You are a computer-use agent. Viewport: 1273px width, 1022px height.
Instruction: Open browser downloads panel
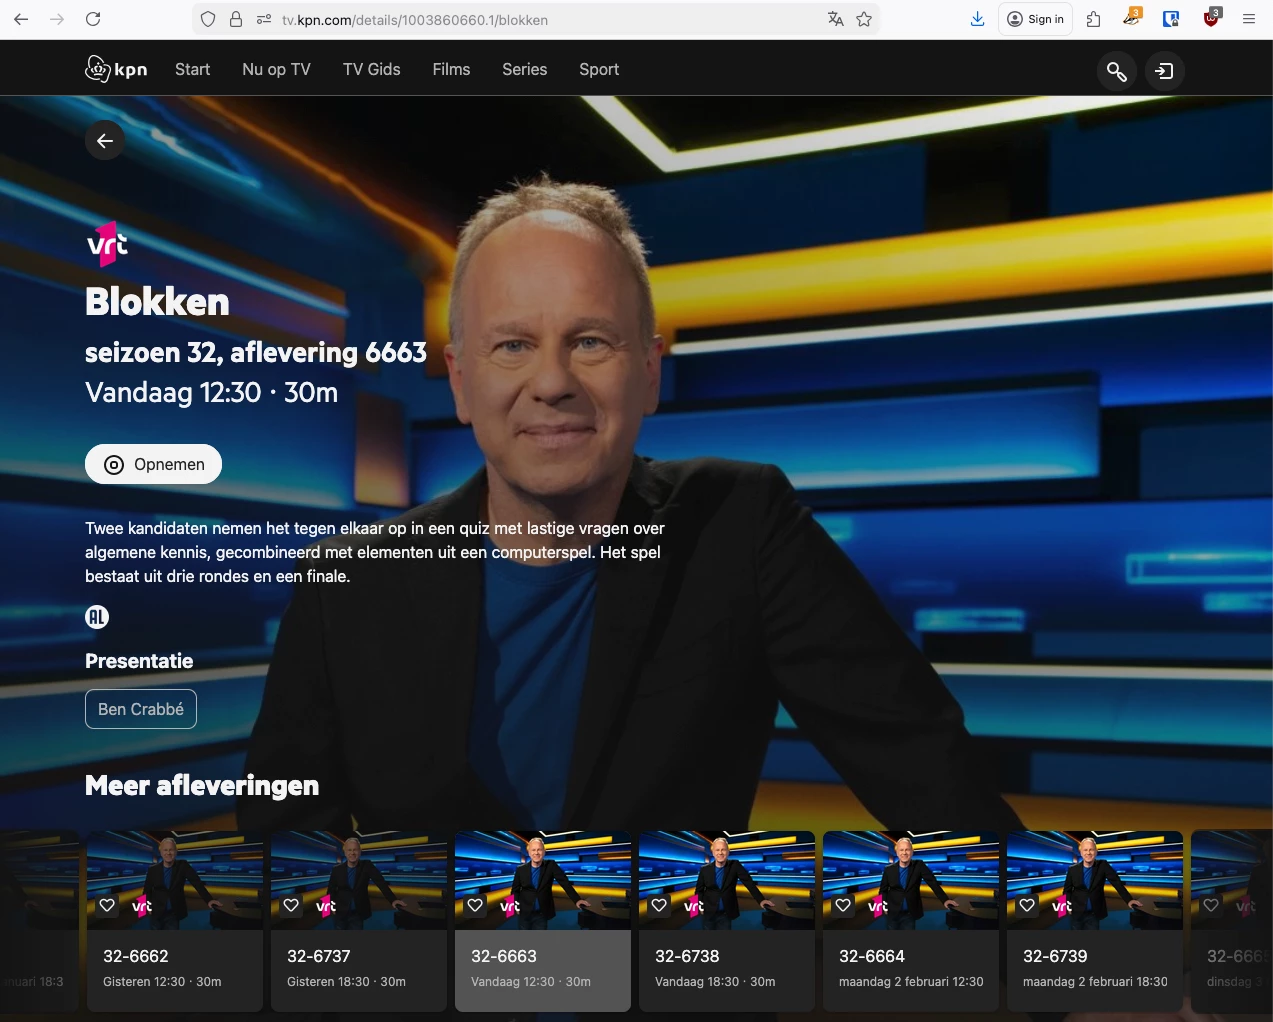pyautogui.click(x=977, y=19)
